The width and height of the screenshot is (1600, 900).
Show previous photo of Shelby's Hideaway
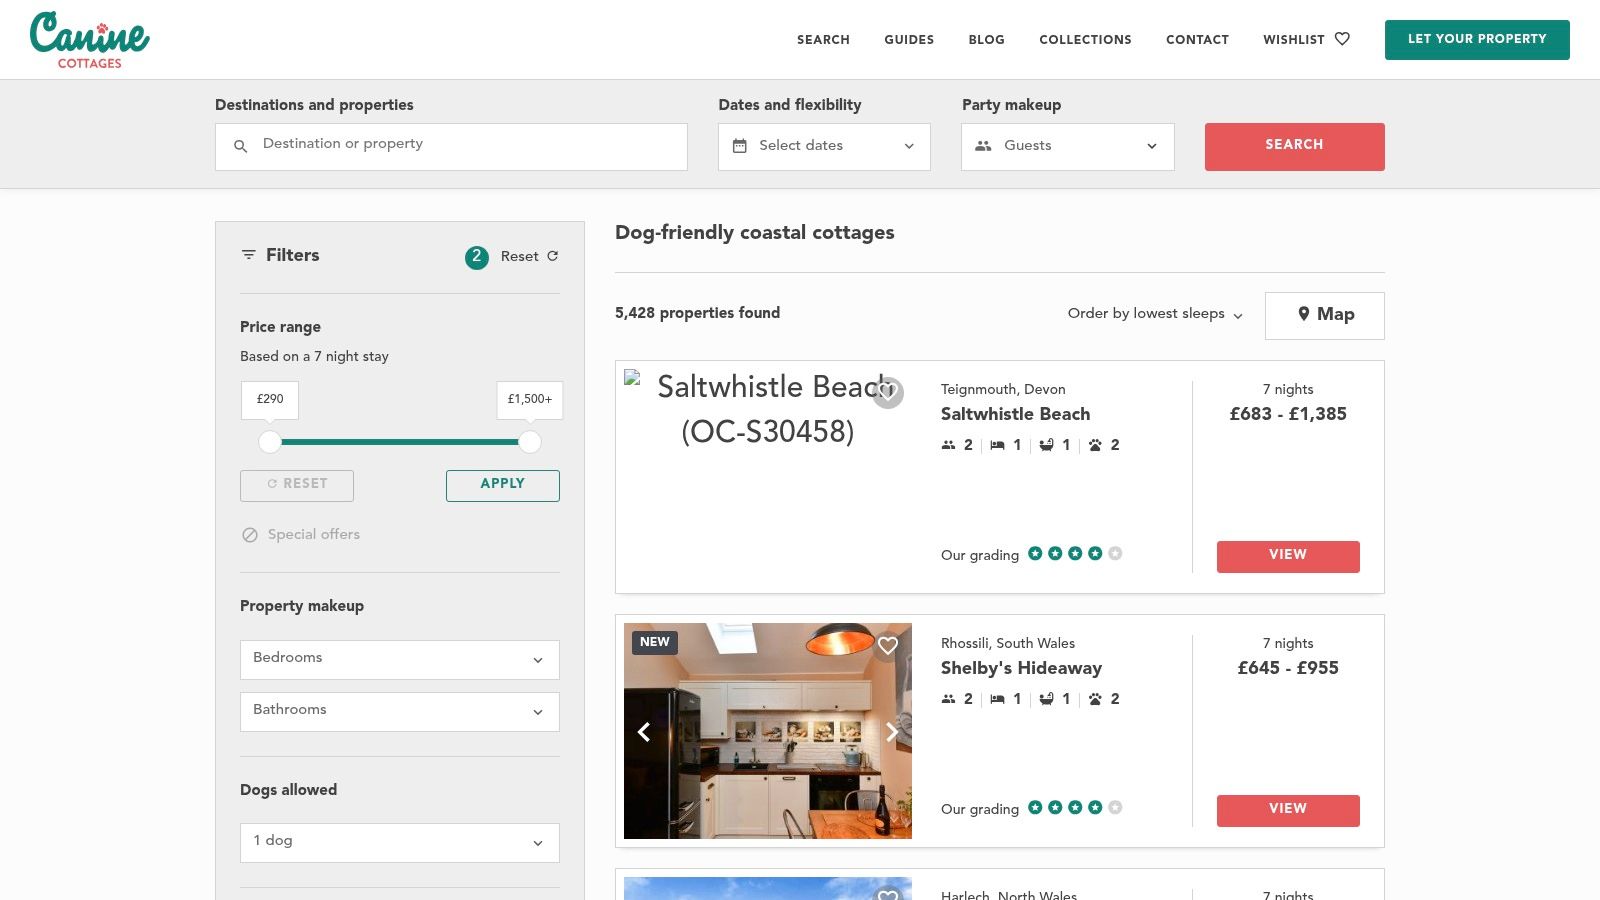[644, 732]
